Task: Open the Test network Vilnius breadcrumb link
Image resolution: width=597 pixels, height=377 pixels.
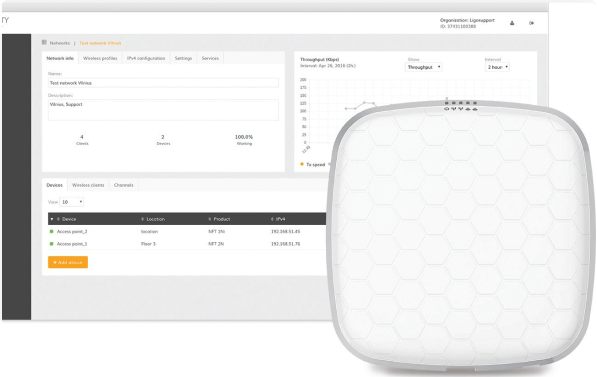Action: tap(100, 43)
